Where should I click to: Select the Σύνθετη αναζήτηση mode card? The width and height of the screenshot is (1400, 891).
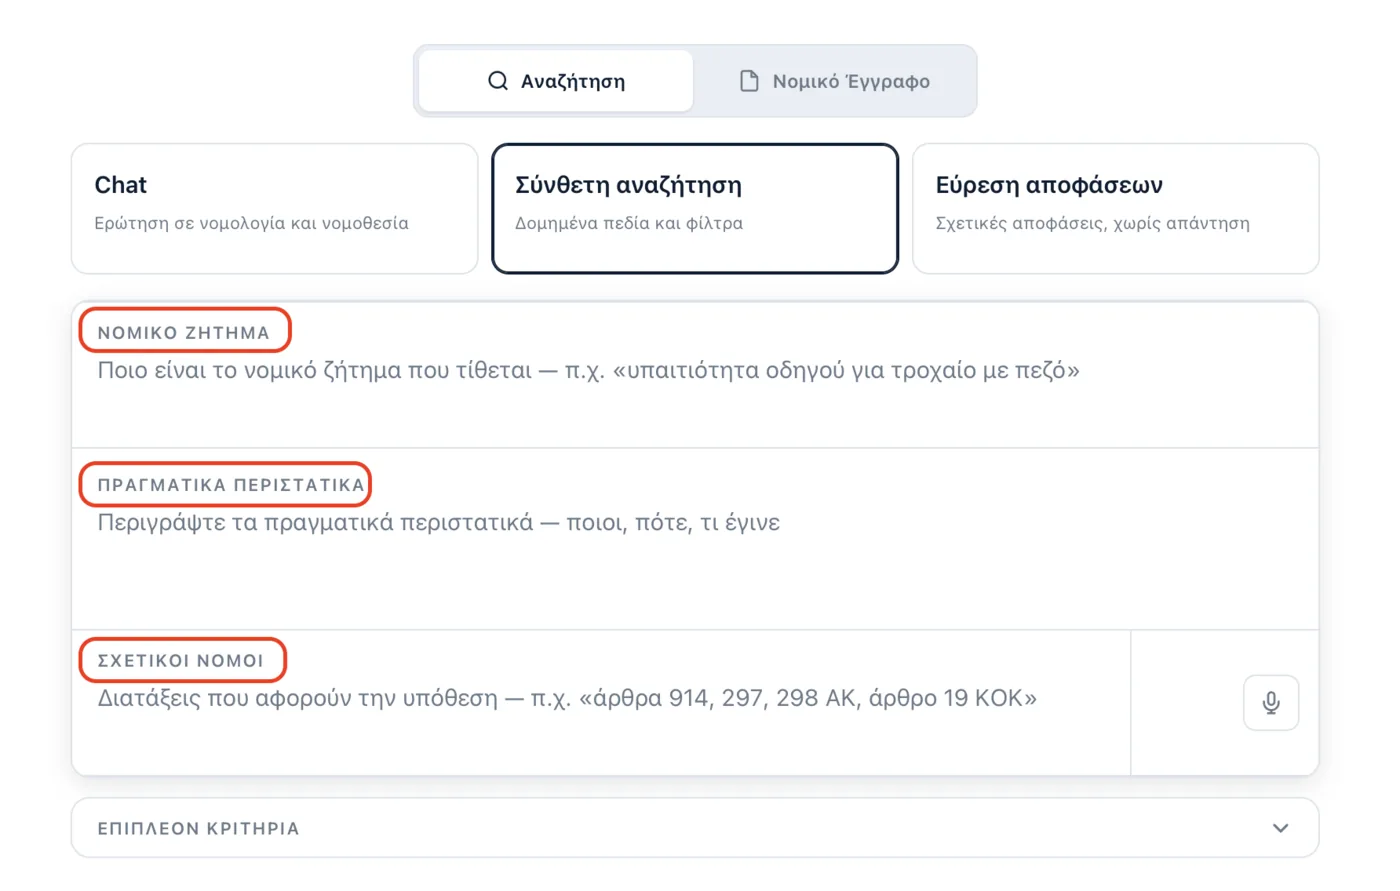pos(695,208)
